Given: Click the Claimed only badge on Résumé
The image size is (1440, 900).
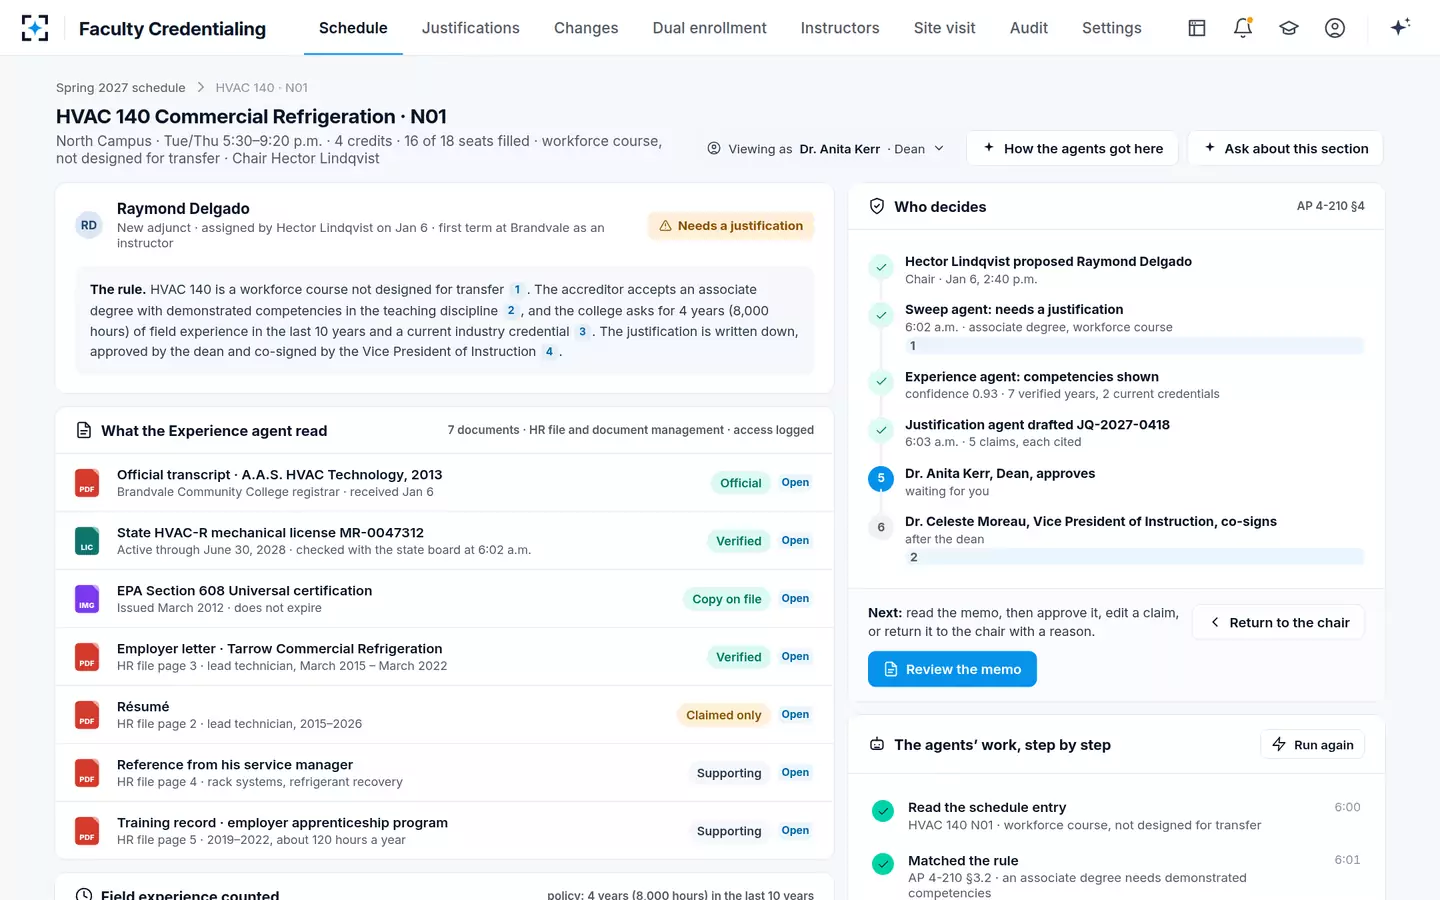Looking at the screenshot, I should (x=724, y=715).
